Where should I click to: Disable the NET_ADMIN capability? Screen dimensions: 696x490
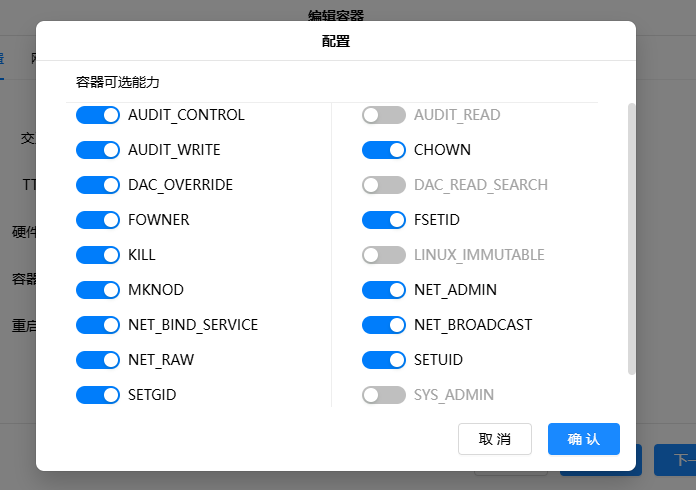point(384,290)
